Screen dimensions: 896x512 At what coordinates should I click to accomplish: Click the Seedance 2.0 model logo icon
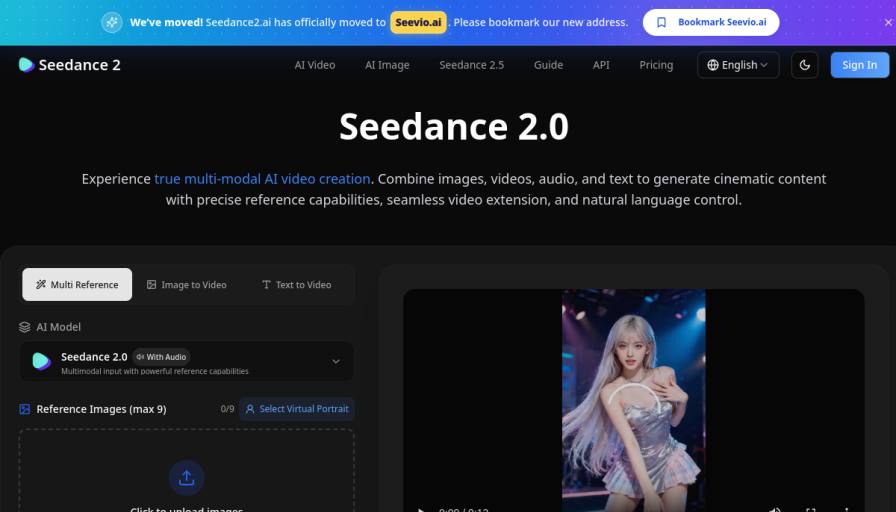(x=42, y=361)
